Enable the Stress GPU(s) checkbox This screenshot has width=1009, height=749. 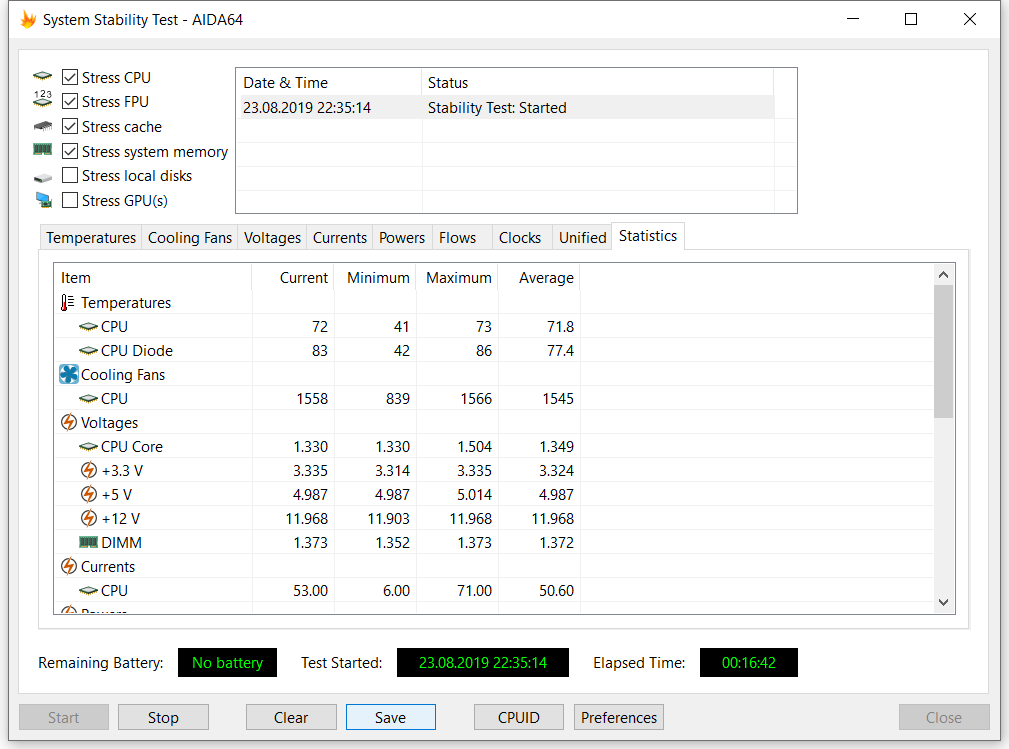coord(70,200)
